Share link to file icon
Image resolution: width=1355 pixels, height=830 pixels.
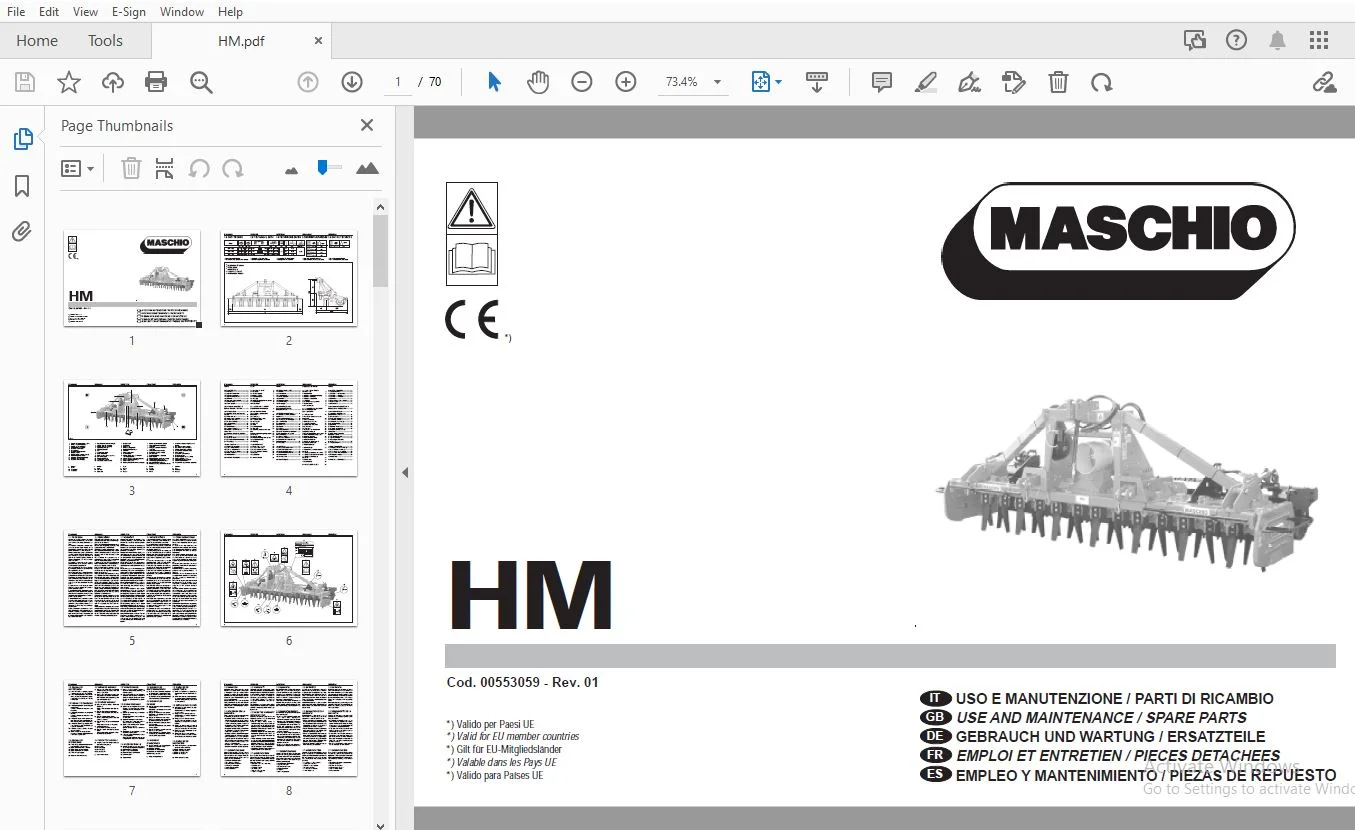tap(1325, 82)
